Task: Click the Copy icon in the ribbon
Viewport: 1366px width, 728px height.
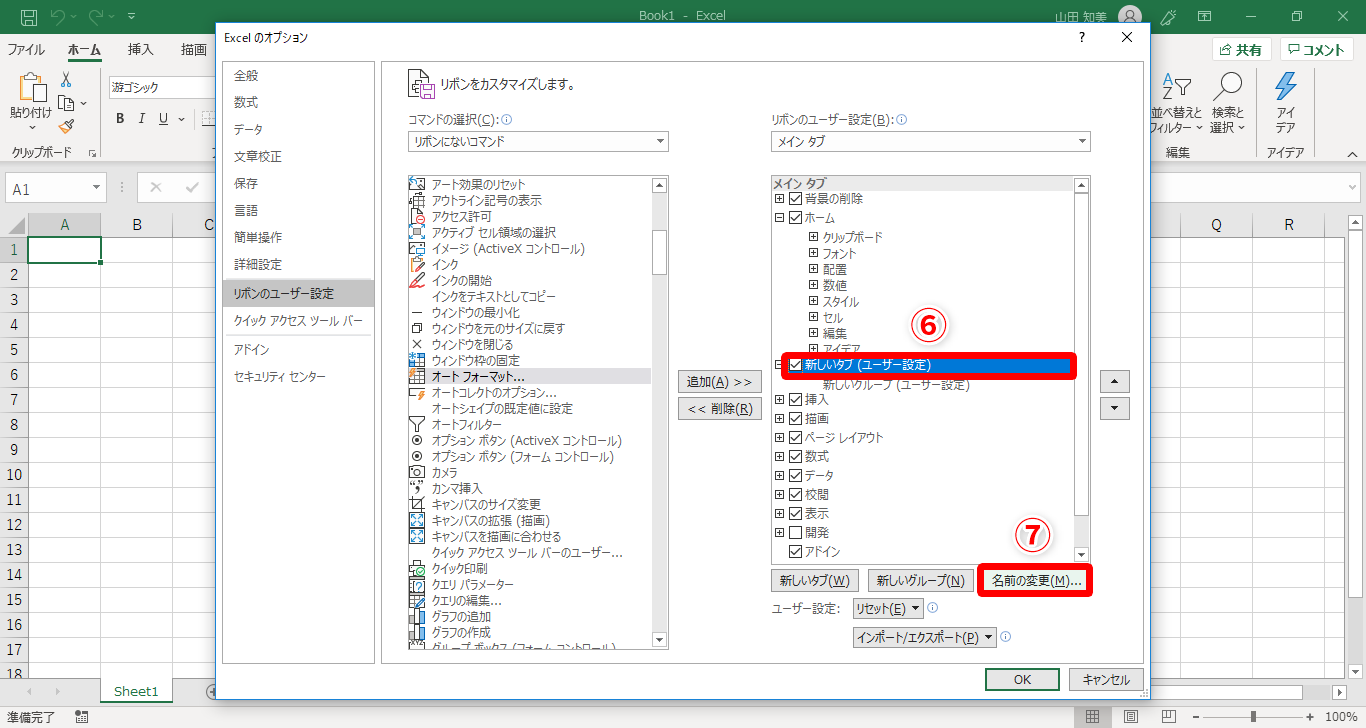Action: tap(66, 103)
